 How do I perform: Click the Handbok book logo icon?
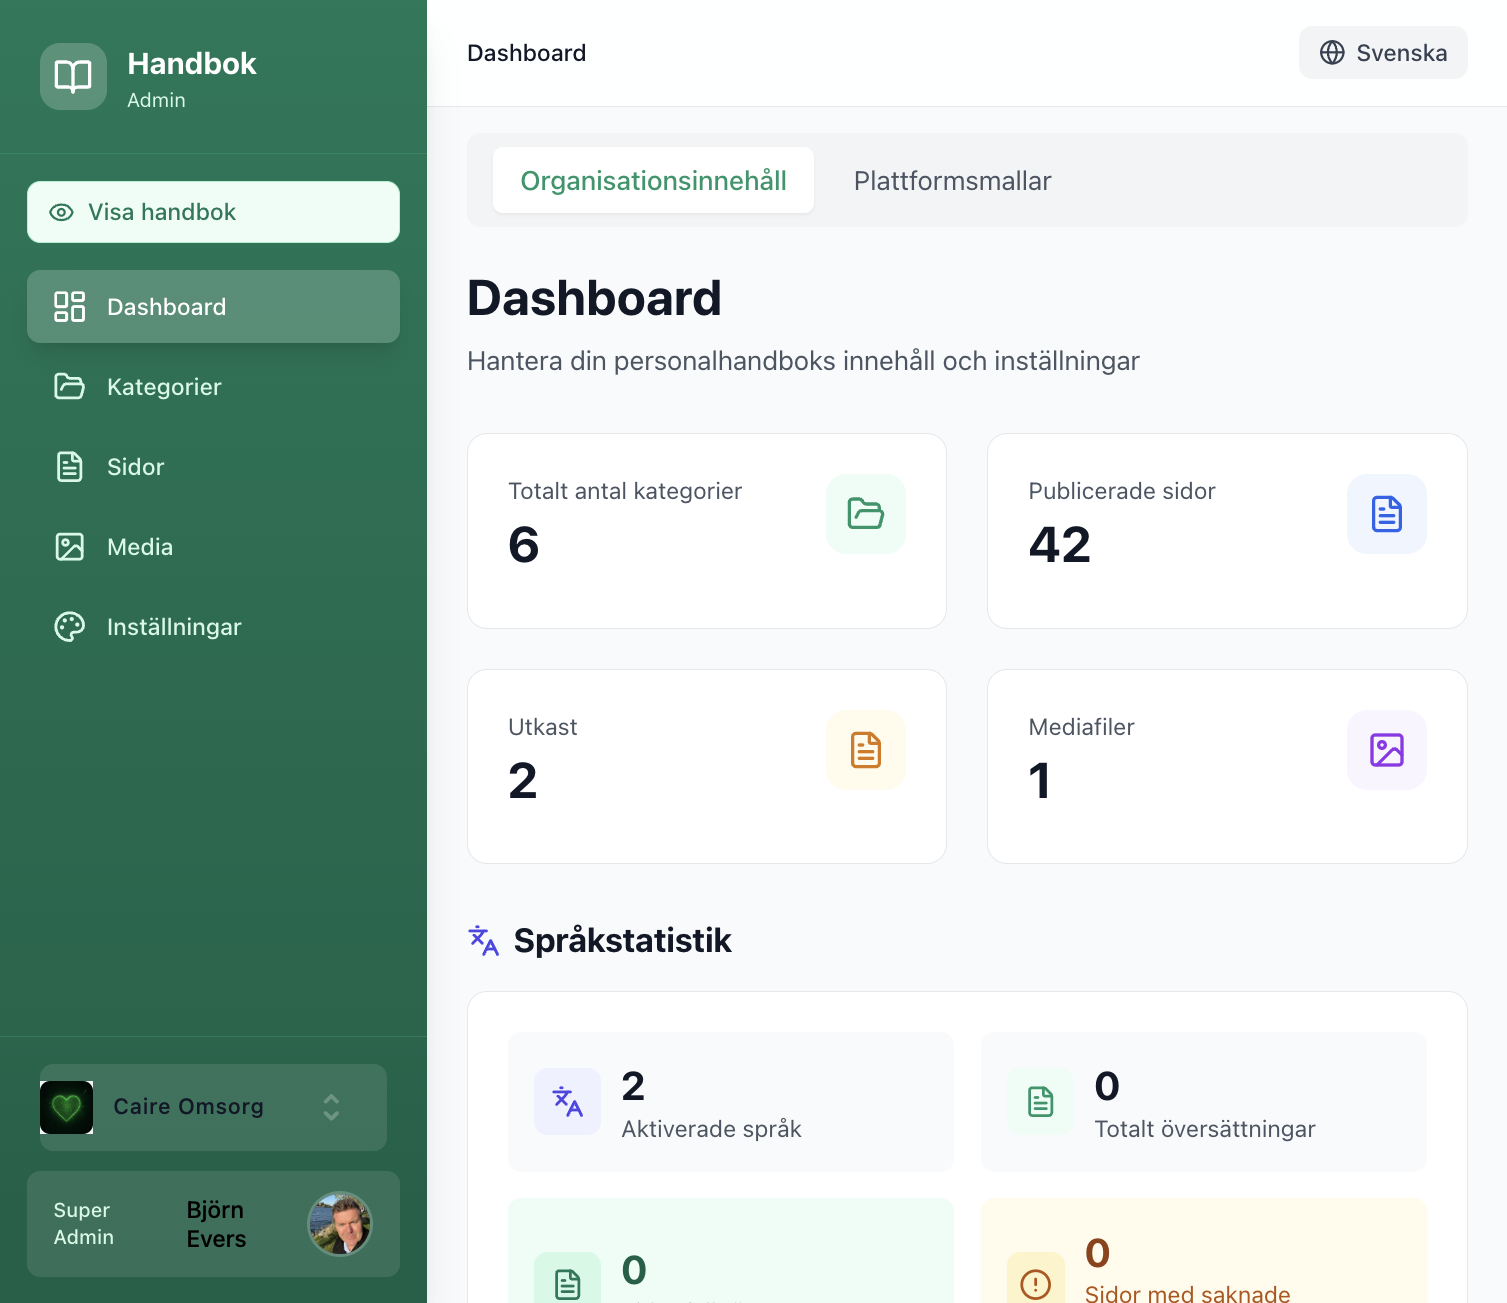tap(73, 76)
